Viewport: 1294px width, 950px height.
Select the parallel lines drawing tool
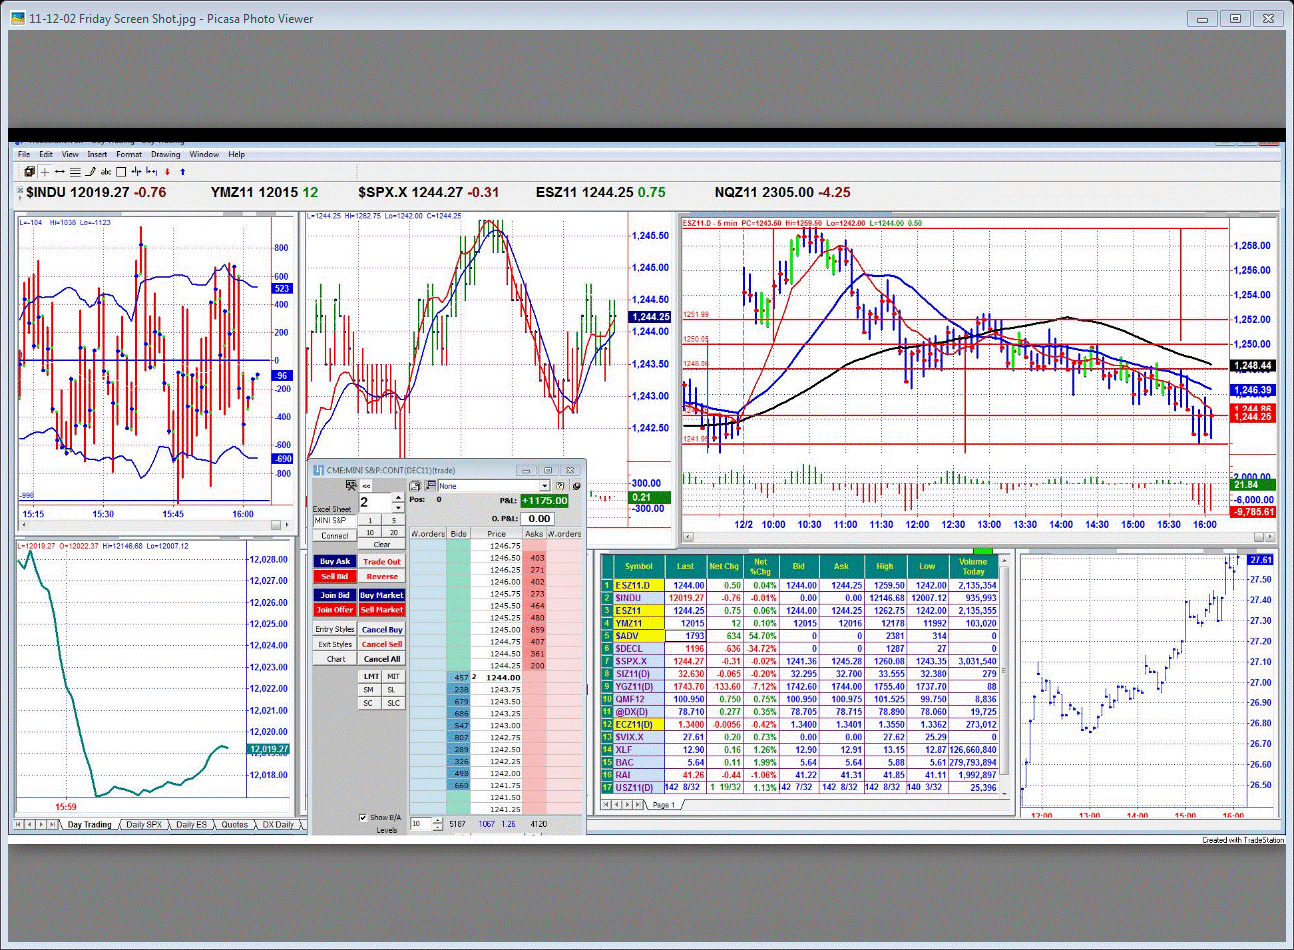(x=75, y=172)
